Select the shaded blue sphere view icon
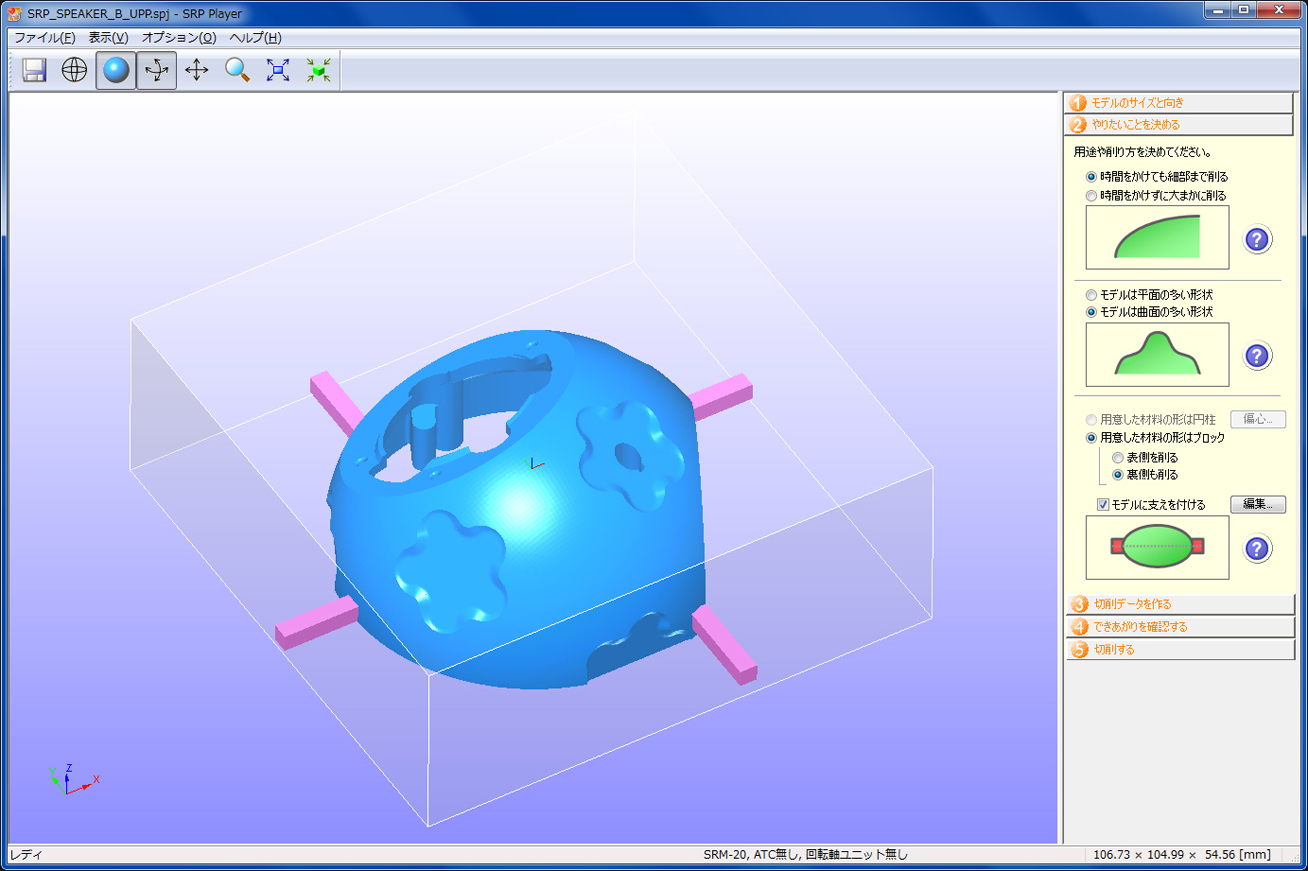The height and width of the screenshot is (871, 1308). tap(116, 70)
